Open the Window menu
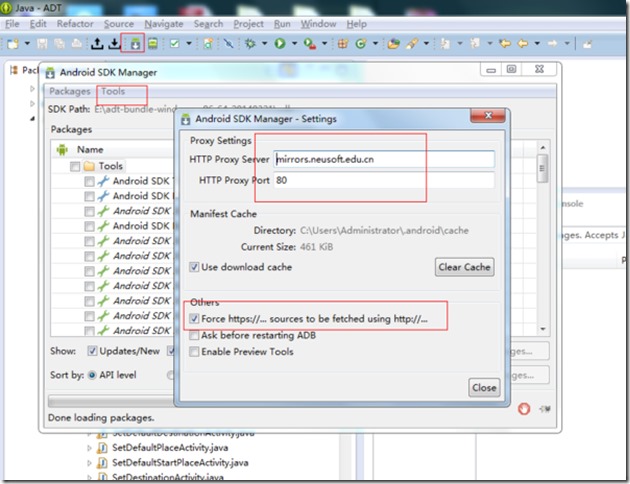 click(318, 24)
